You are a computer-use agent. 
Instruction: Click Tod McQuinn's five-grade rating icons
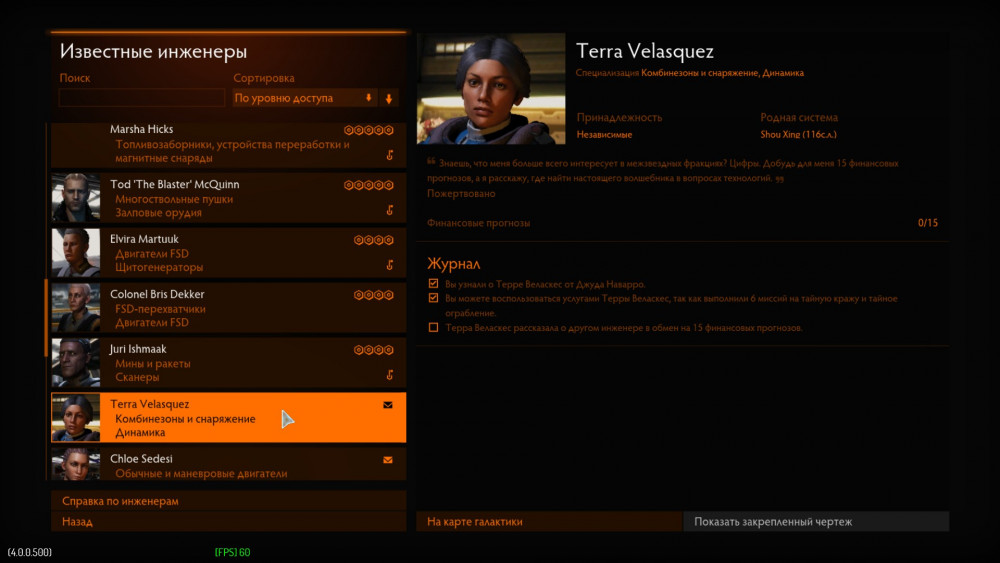point(369,185)
